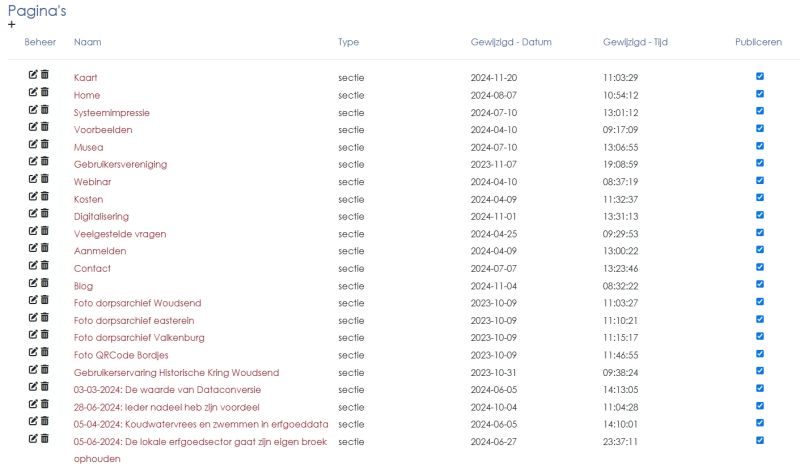Disable publishing for Aanmelden page
Image resolution: width=800 pixels, height=466 pixels.
[x=760, y=250]
